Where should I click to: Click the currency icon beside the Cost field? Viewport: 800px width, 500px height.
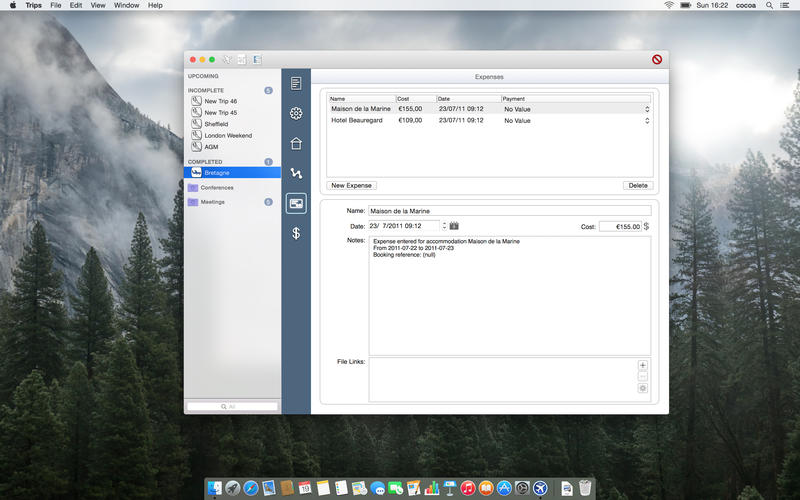coord(646,226)
